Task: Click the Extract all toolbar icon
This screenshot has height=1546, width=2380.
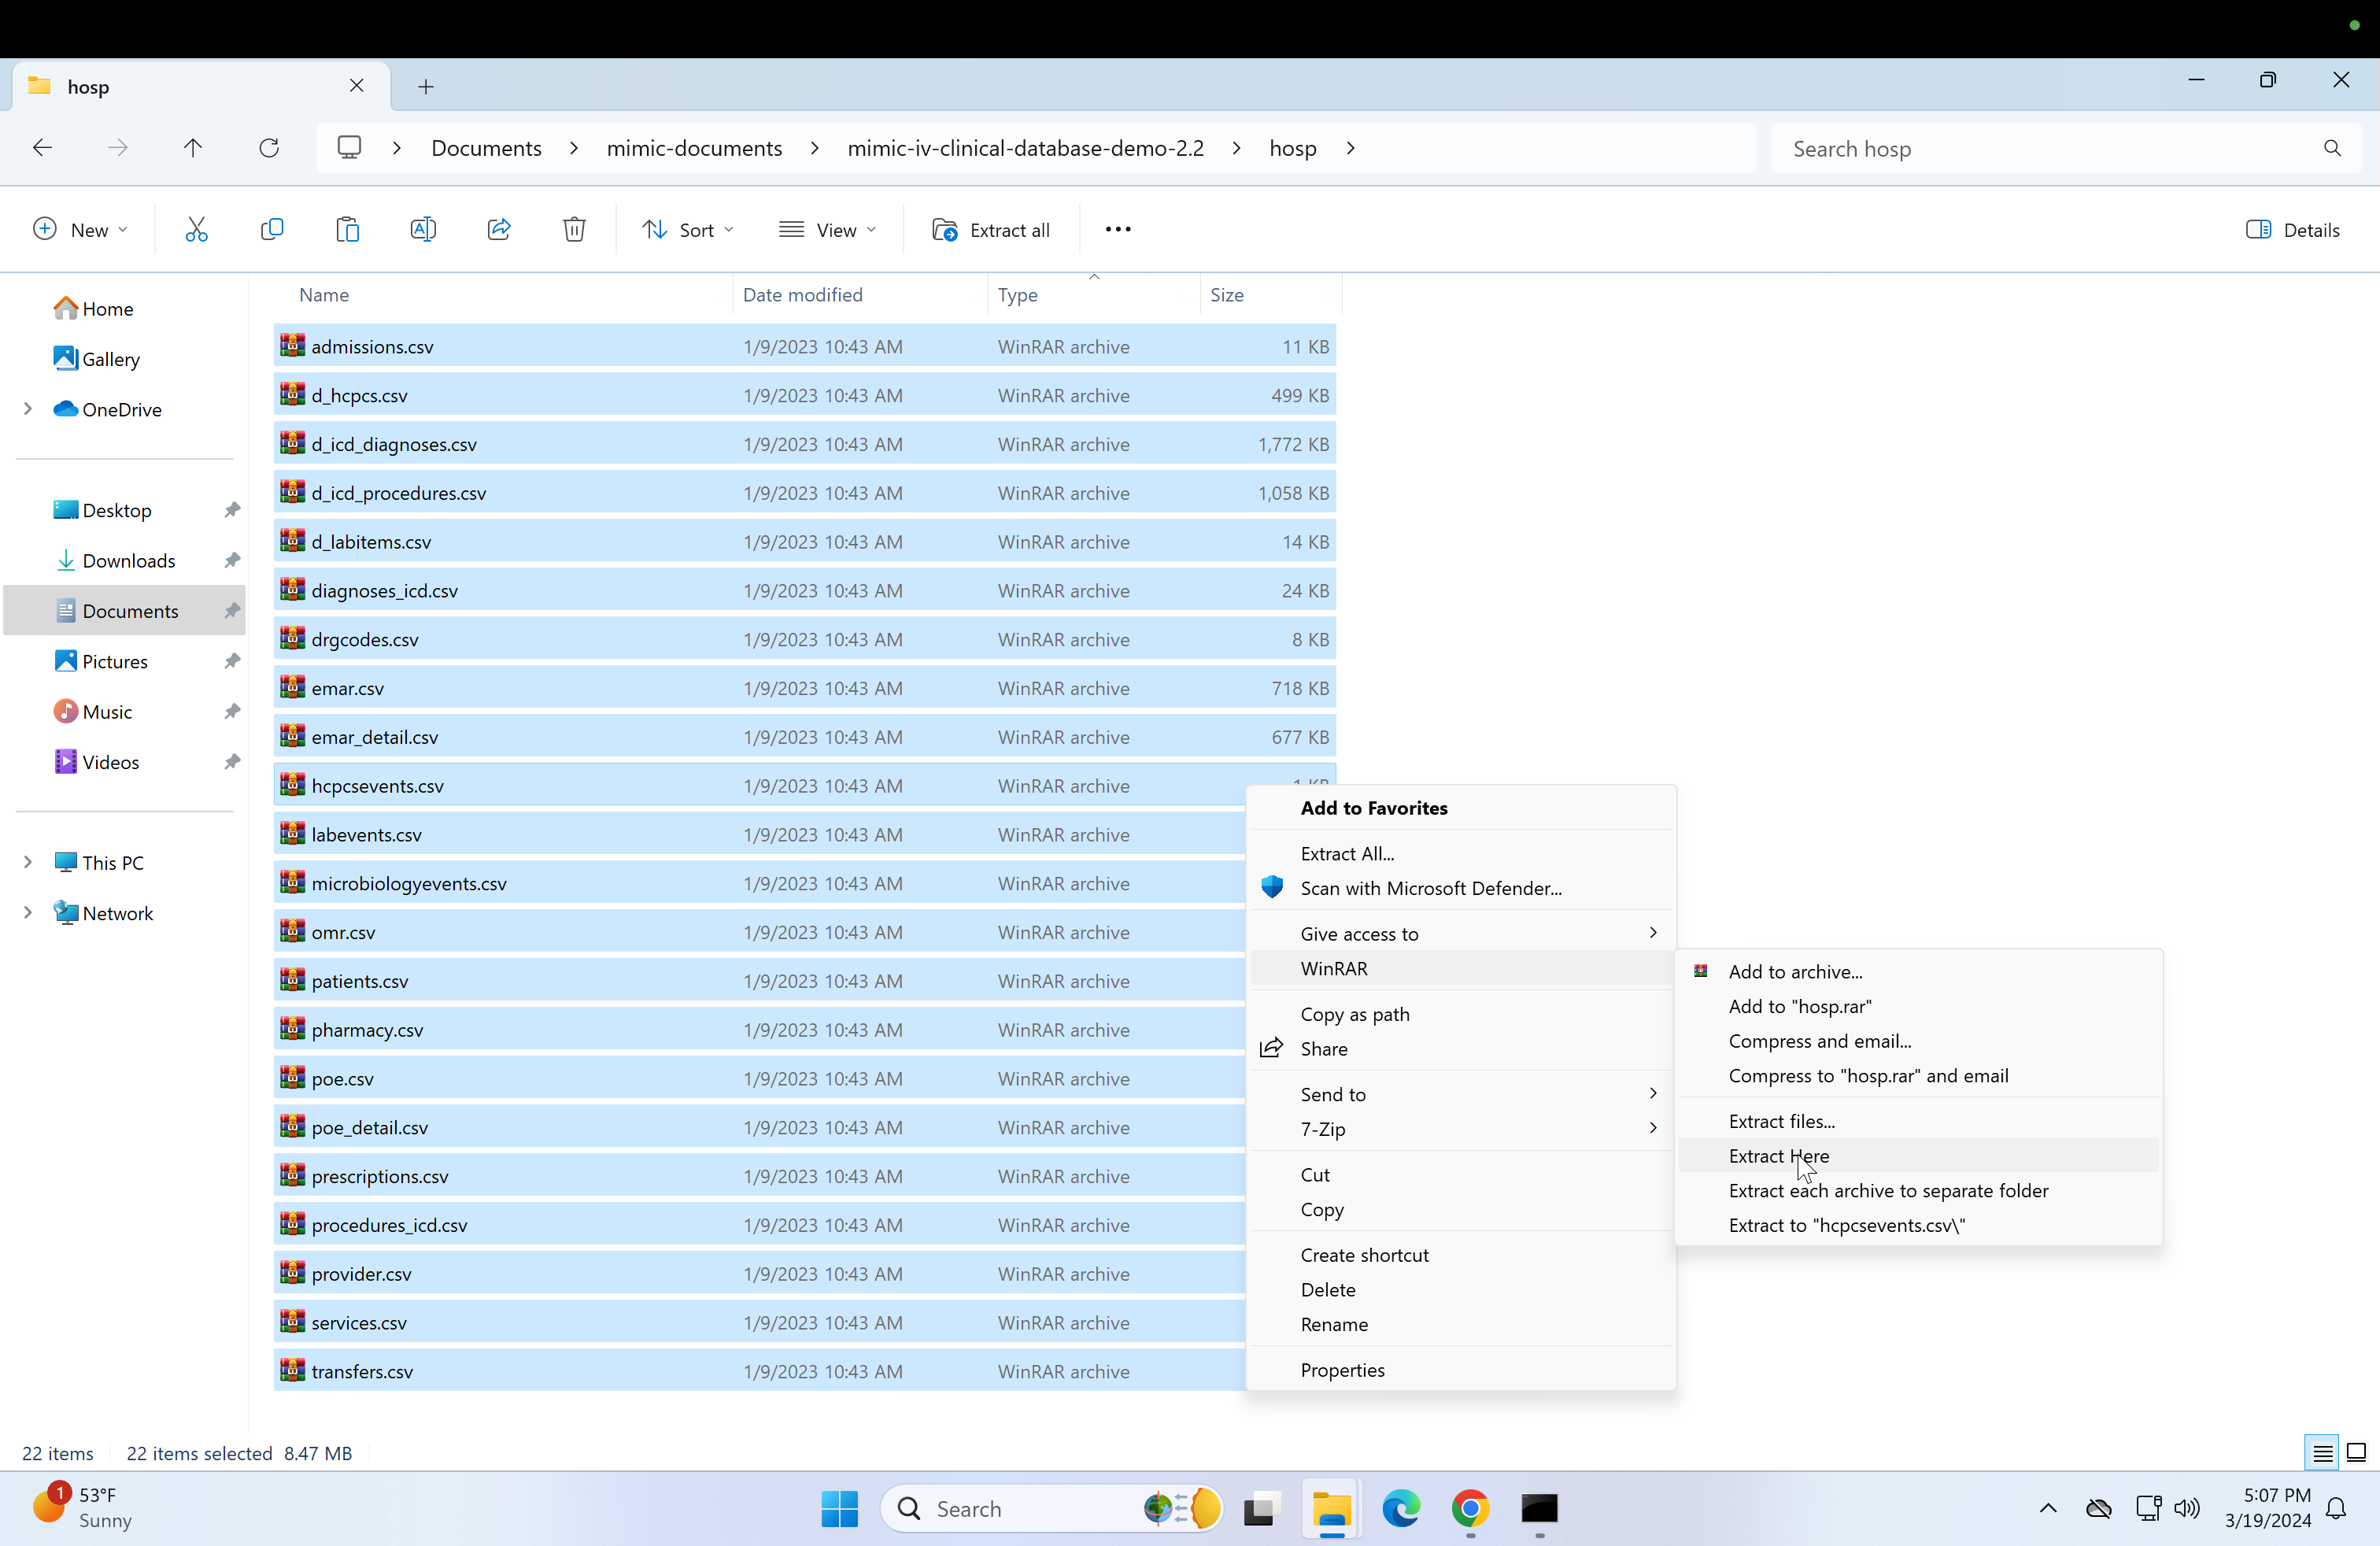Action: 992,229
